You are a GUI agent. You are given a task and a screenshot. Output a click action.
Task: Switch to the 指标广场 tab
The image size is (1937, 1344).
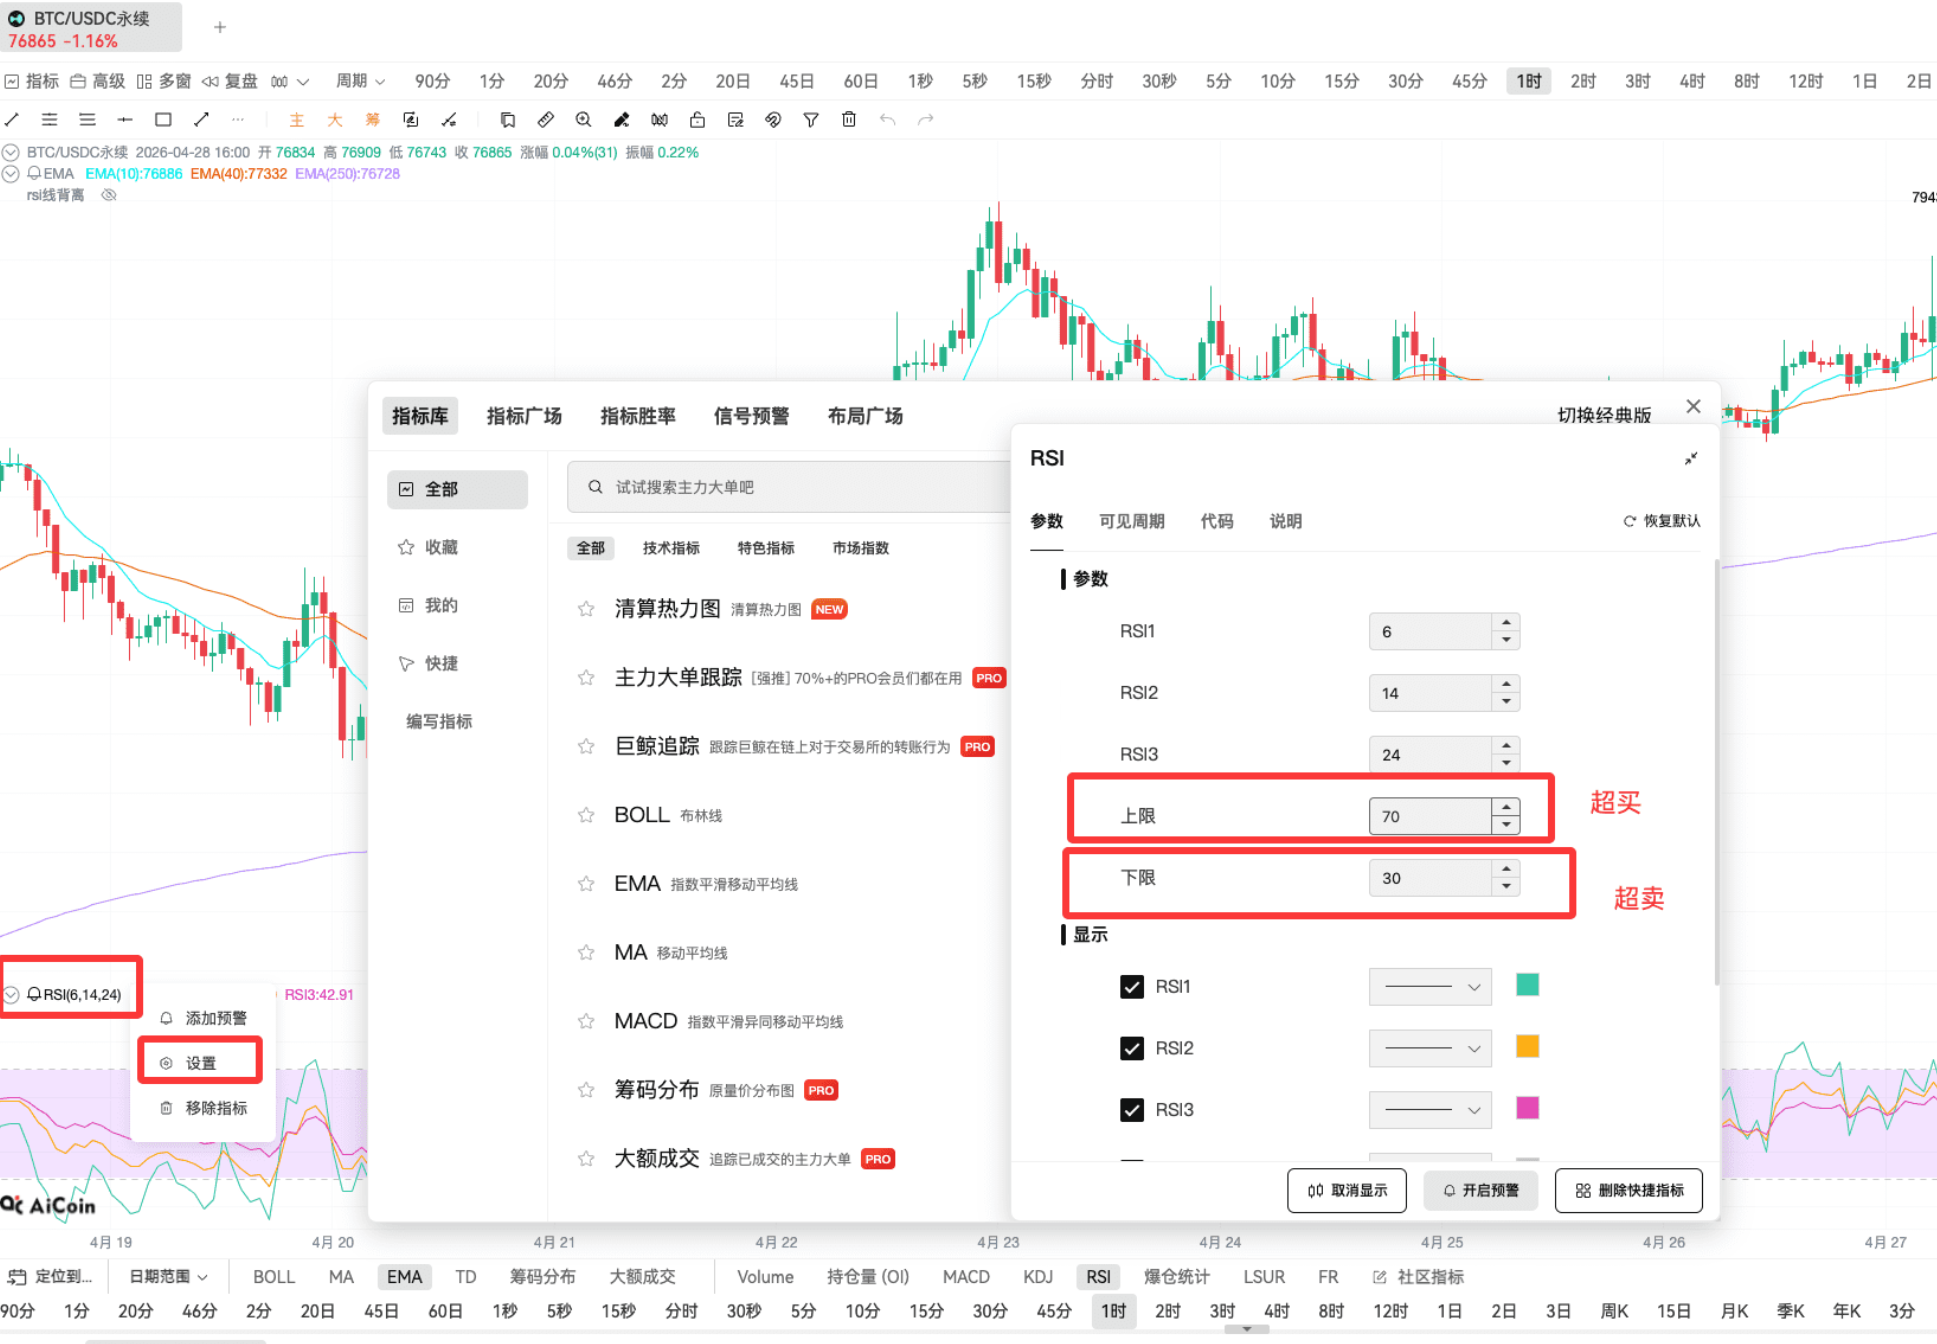[523, 416]
